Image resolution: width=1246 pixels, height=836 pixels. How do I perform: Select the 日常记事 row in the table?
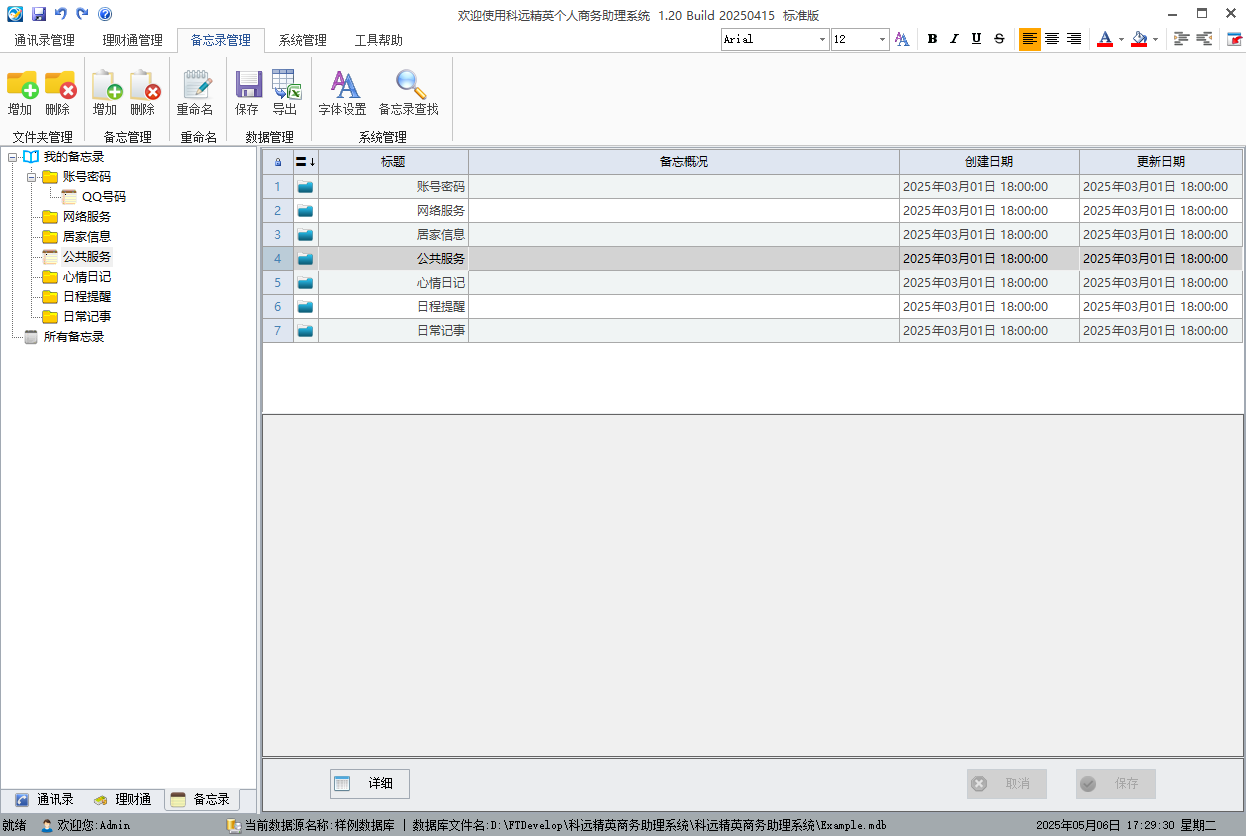(x=441, y=331)
